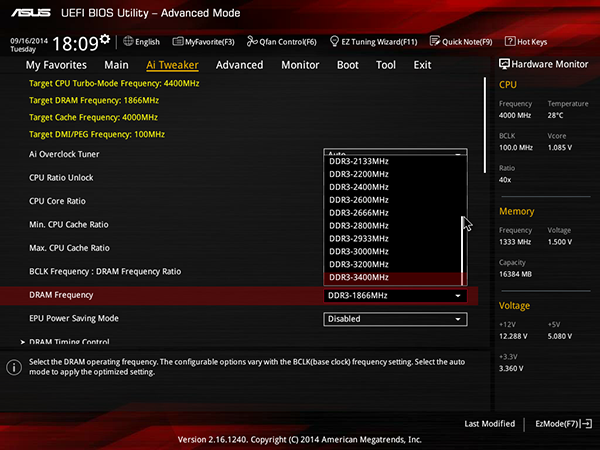The width and height of the screenshot is (600, 450).
Task: Click the main settings page scrollbar
Action: tap(485, 125)
